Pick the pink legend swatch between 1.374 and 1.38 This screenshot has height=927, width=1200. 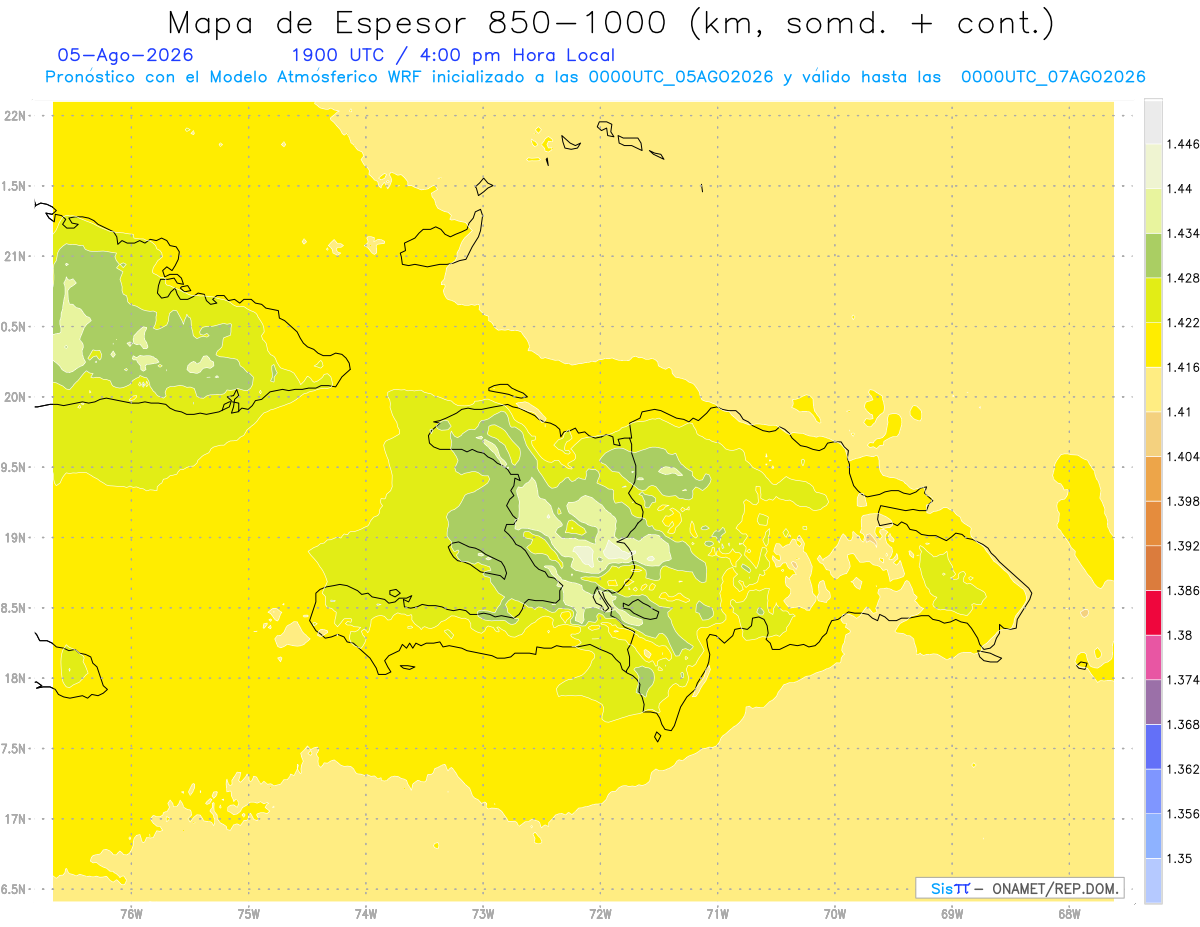pyautogui.click(x=1153, y=657)
